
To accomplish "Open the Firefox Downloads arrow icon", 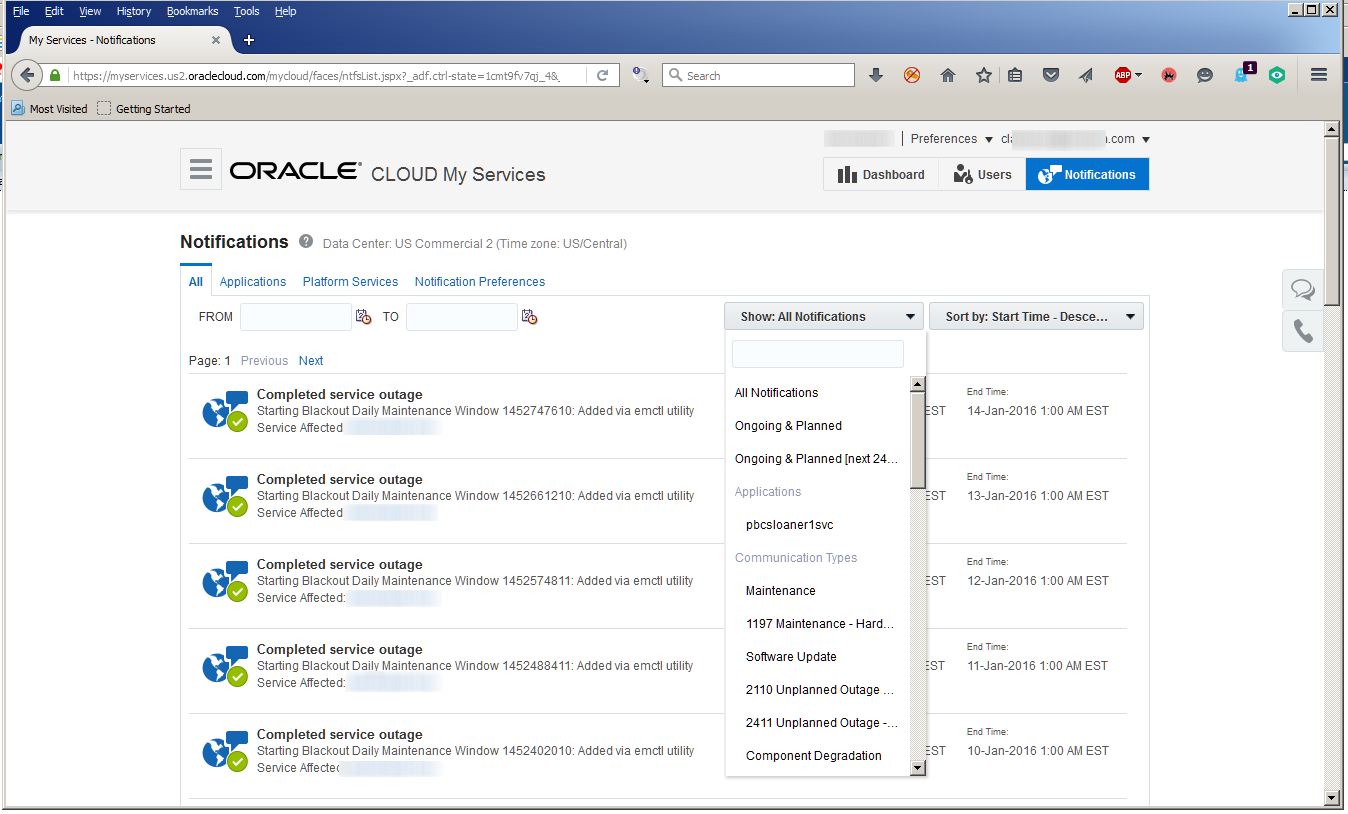I will (x=876, y=75).
